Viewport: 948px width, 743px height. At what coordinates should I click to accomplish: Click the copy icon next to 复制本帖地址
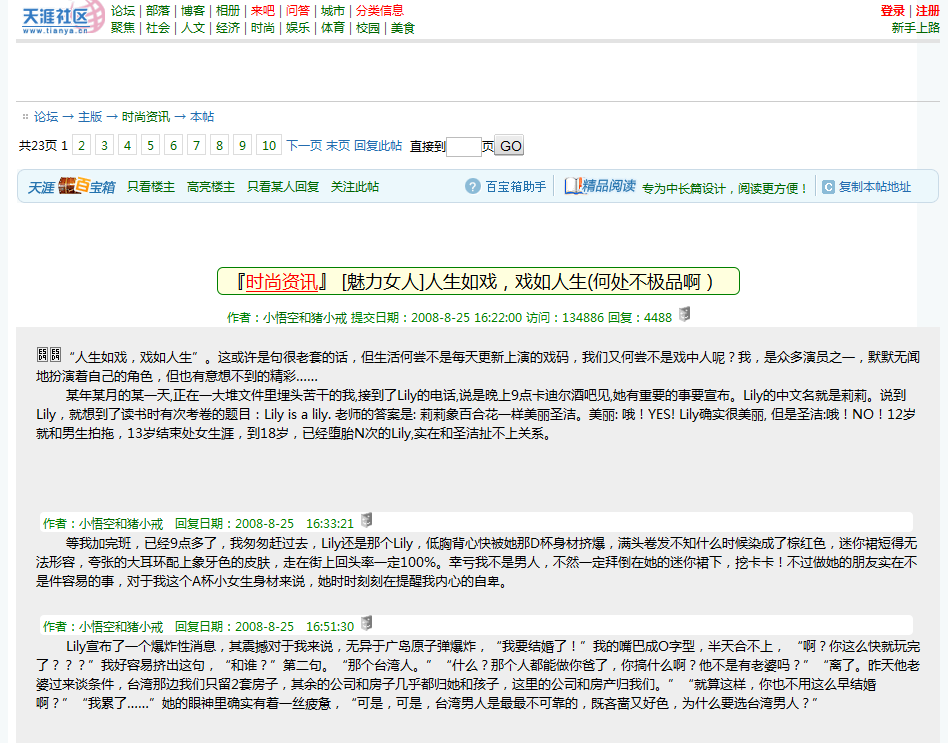(x=828, y=187)
